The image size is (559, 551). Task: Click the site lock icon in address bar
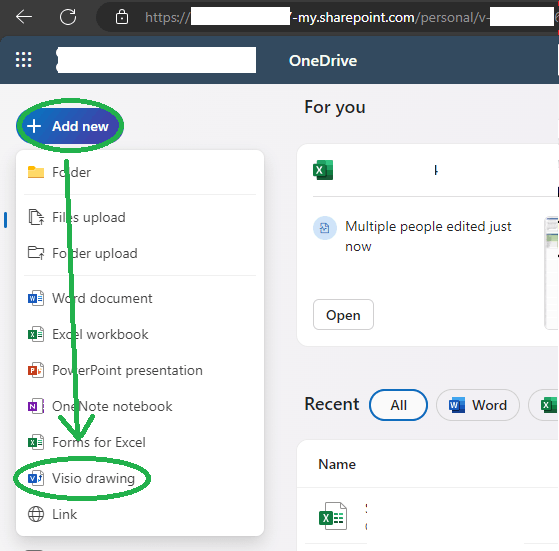[x=122, y=17]
